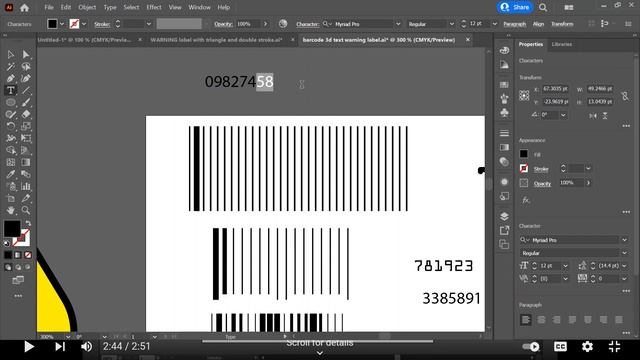Open the Window menu
640x360 pixels.
[x=199, y=7]
